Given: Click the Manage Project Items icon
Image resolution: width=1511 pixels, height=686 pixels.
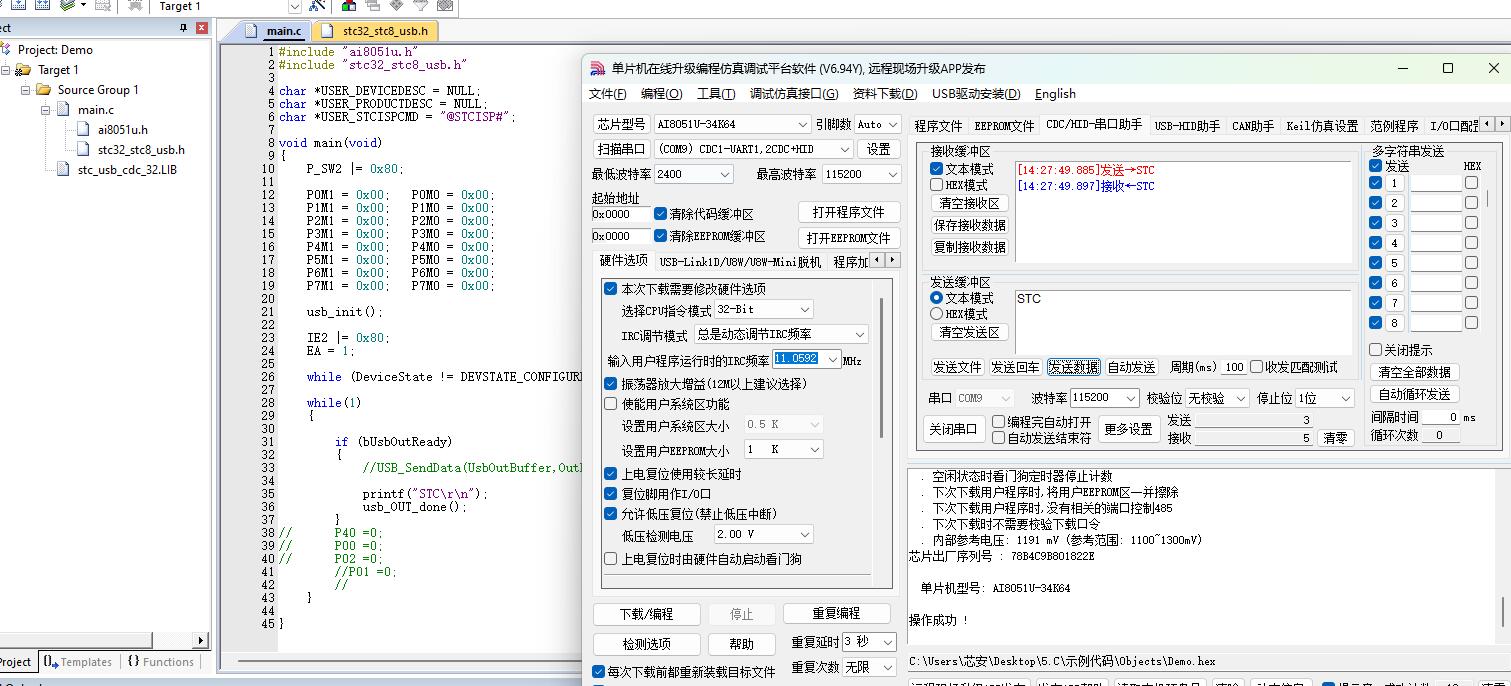Looking at the screenshot, I should click(349, 6).
